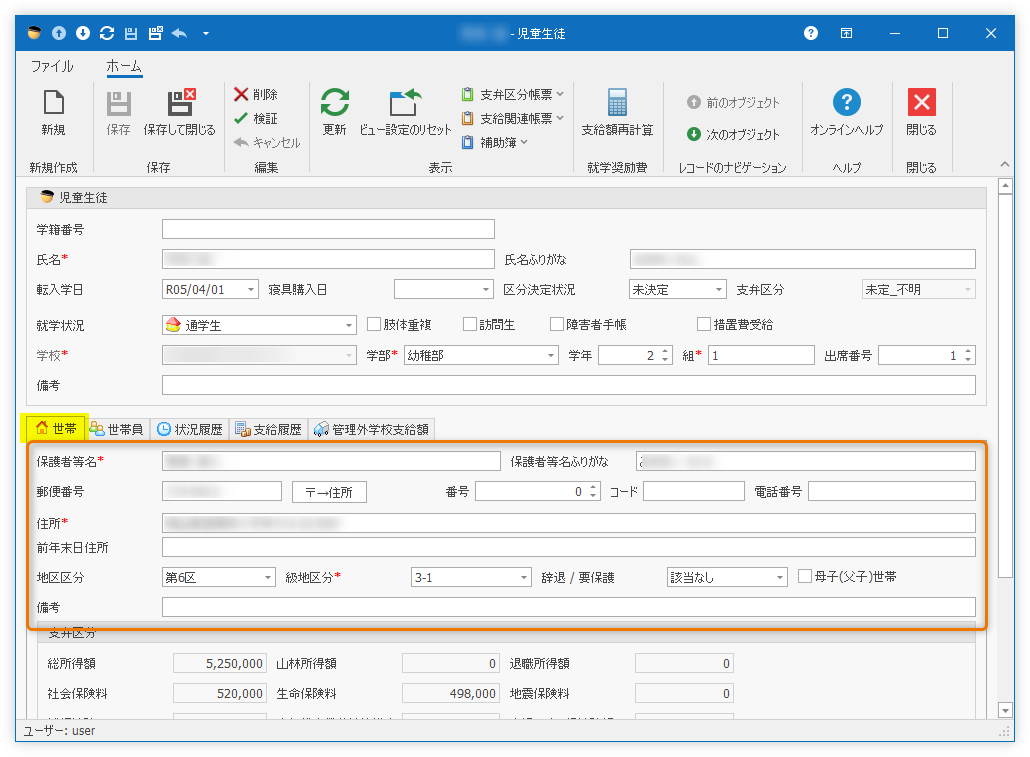Click the save-and-close icon in title bar
1030x757 pixels.
click(155, 33)
